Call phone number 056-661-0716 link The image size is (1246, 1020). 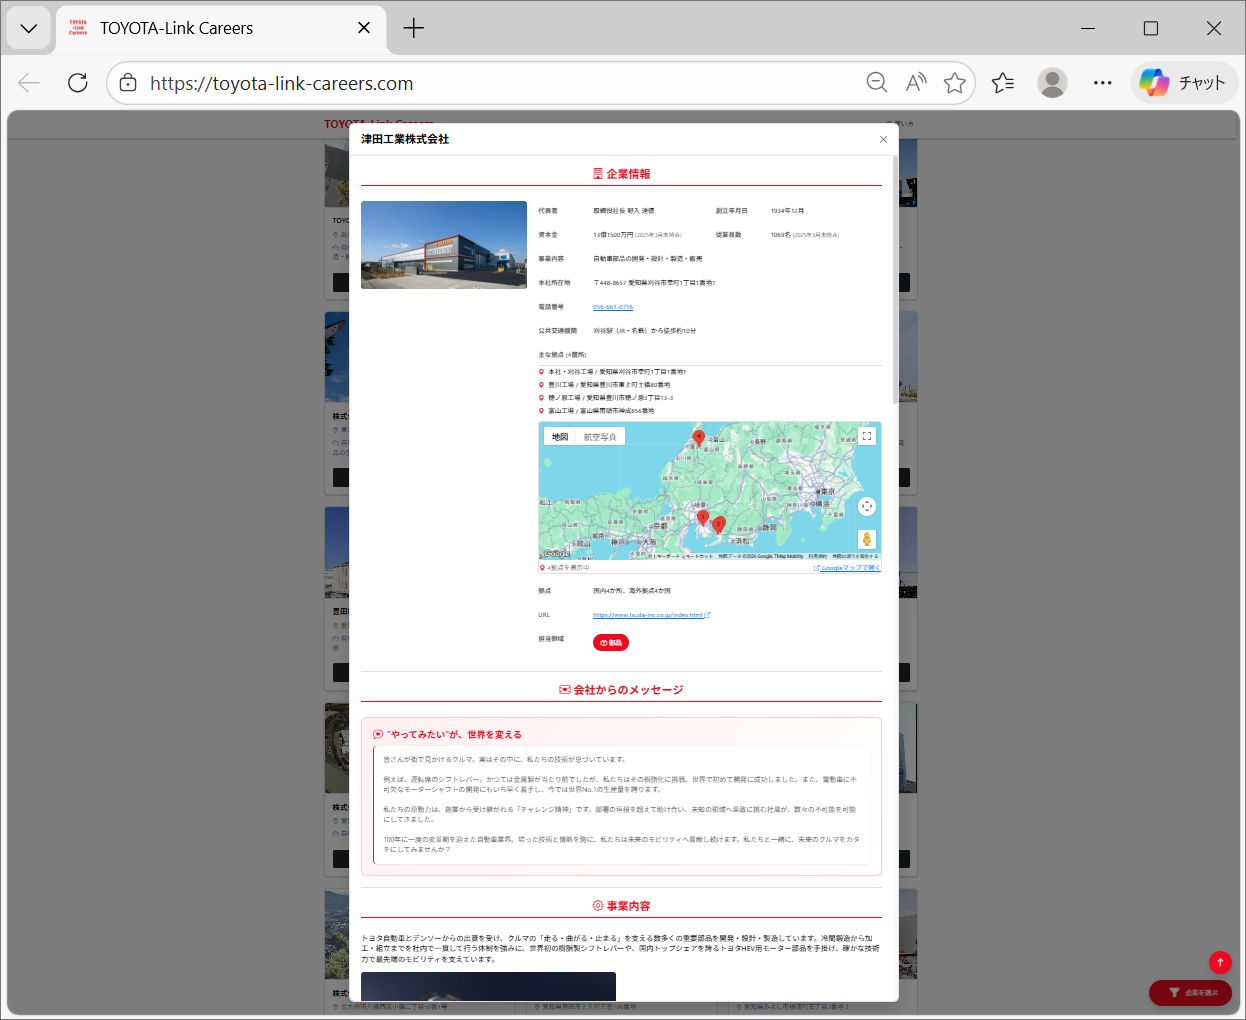[x=613, y=307]
